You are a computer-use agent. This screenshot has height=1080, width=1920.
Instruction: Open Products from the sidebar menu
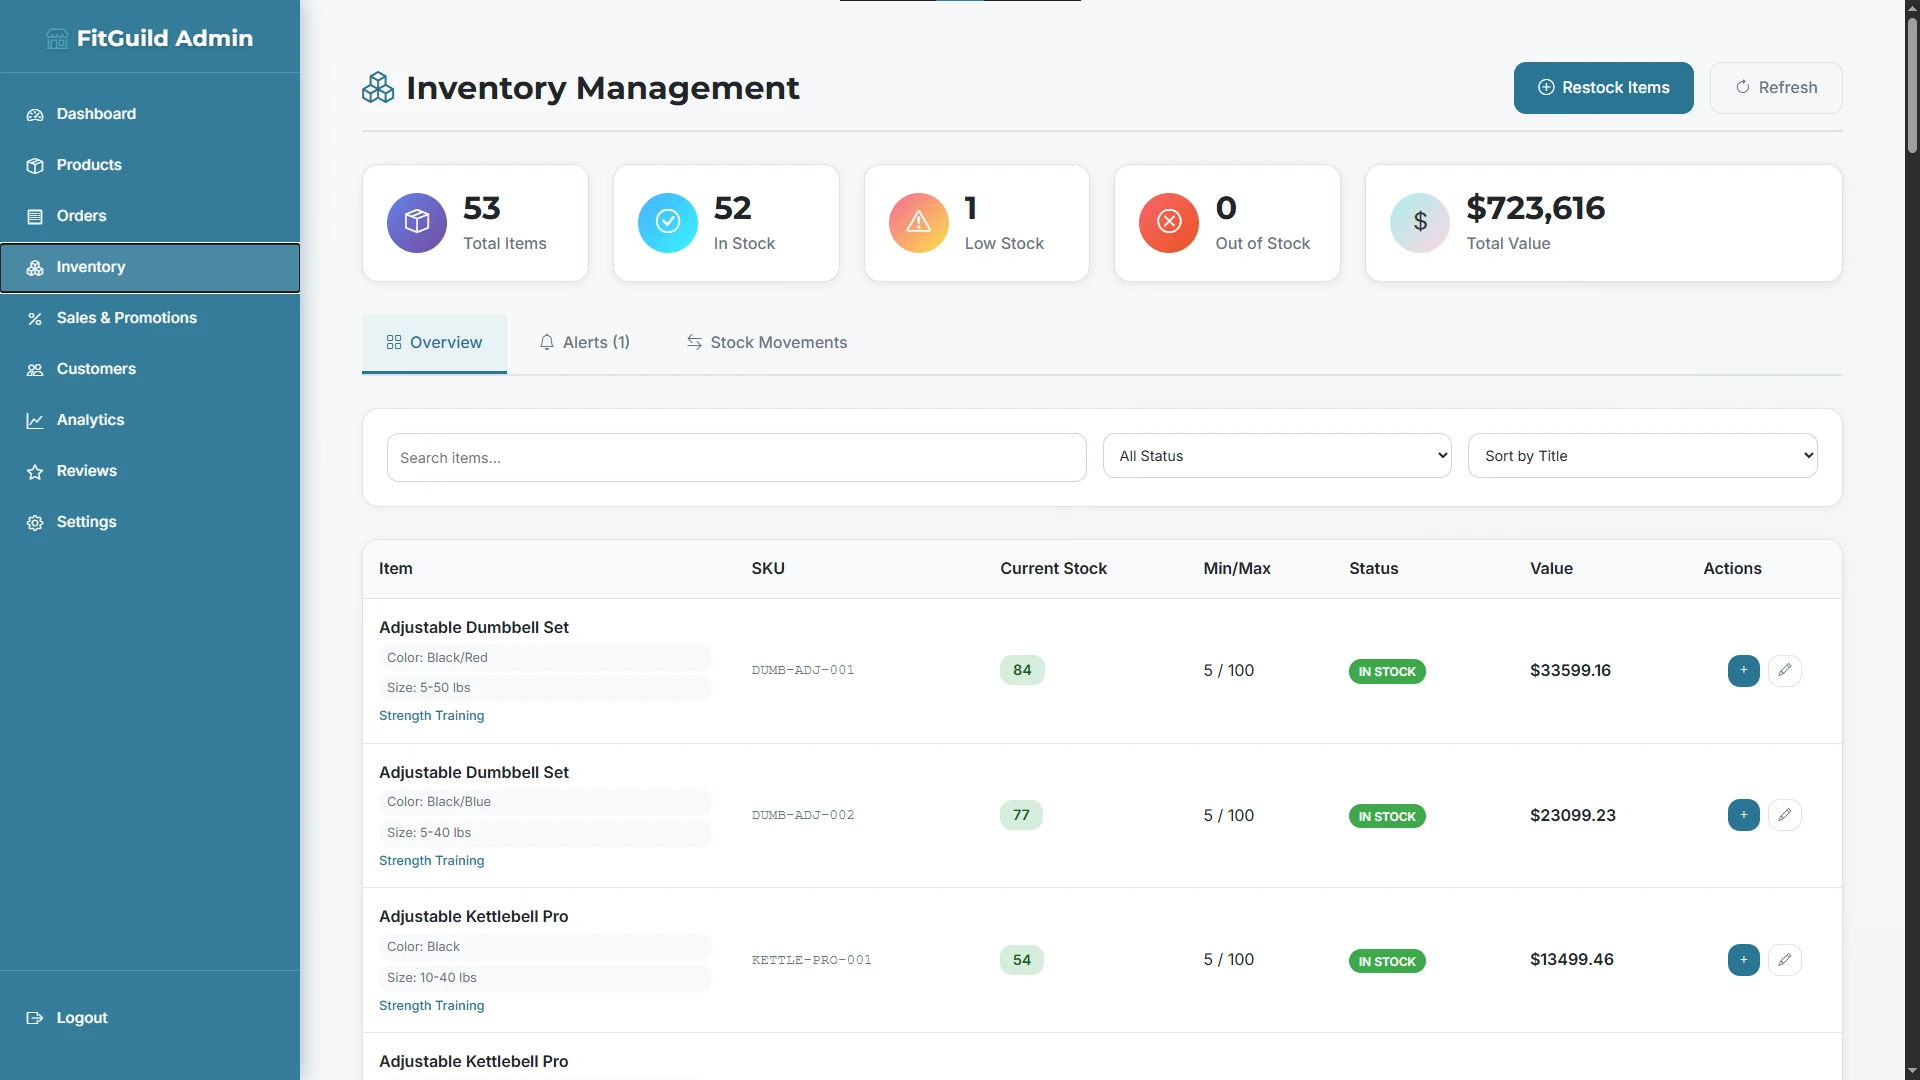click(150, 166)
